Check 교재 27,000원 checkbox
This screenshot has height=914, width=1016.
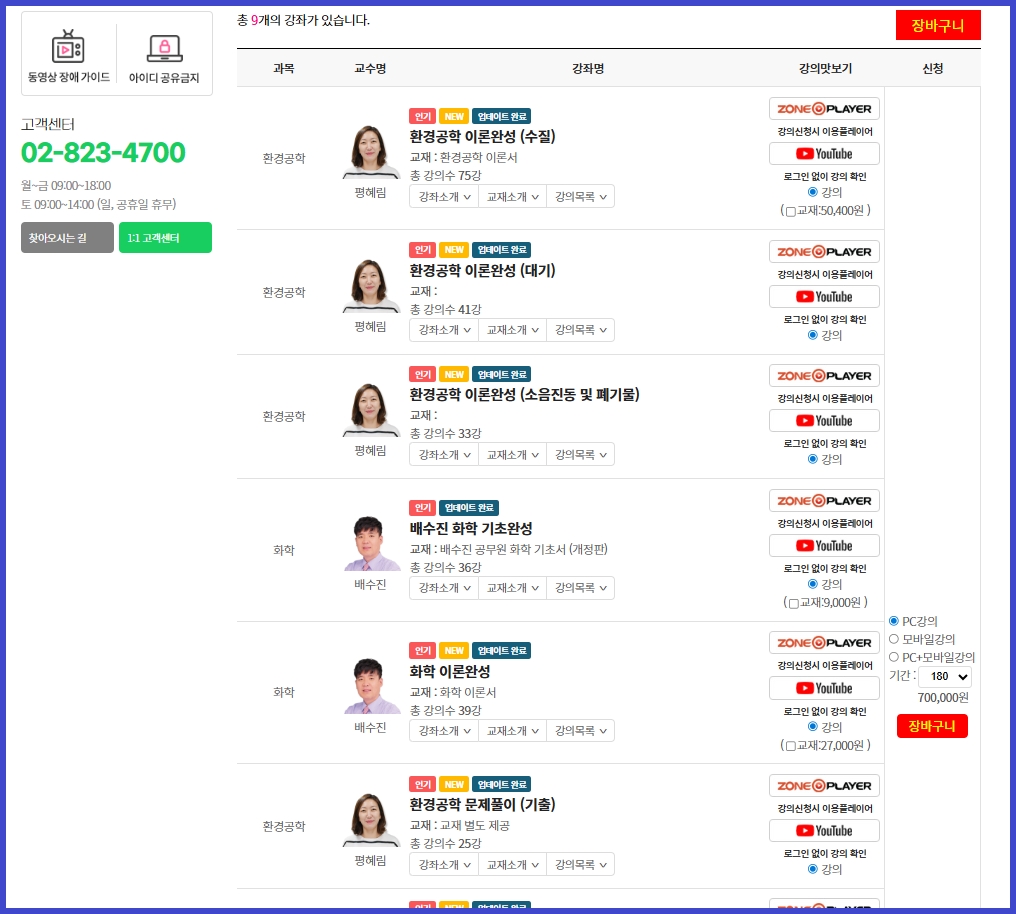click(791, 746)
